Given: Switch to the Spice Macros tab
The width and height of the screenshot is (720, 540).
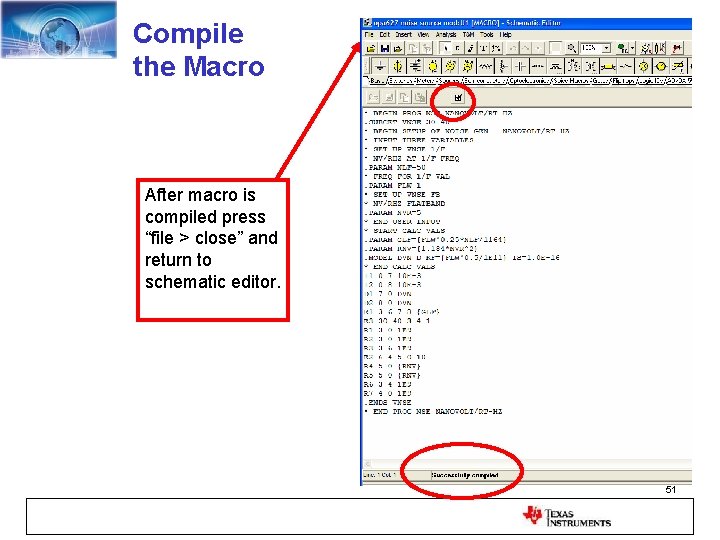Looking at the screenshot, I should coord(571,81).
